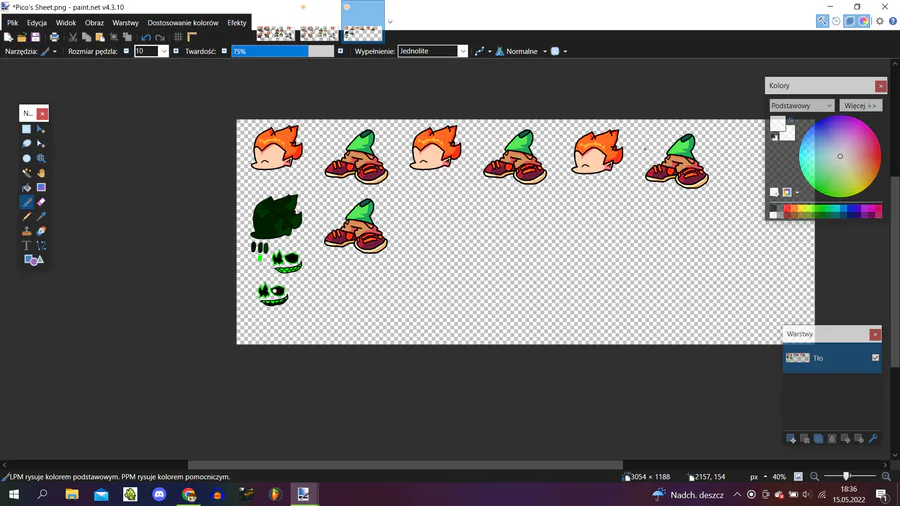Select the Pan hand tool

click(x=41, y=173)
